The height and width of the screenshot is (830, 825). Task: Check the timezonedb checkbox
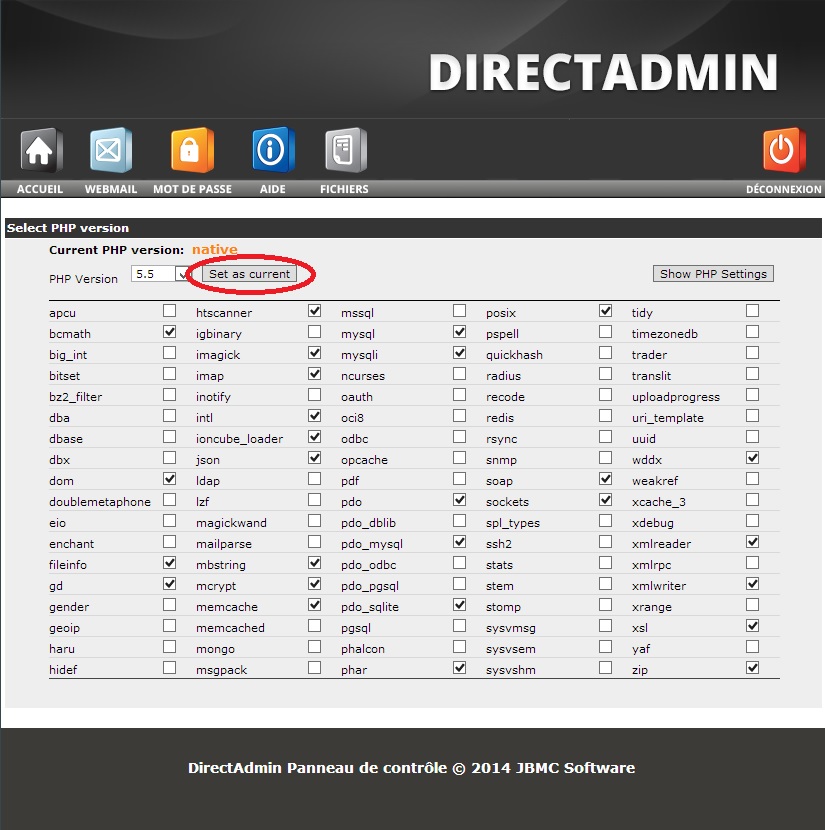click(x=752, y=332)
